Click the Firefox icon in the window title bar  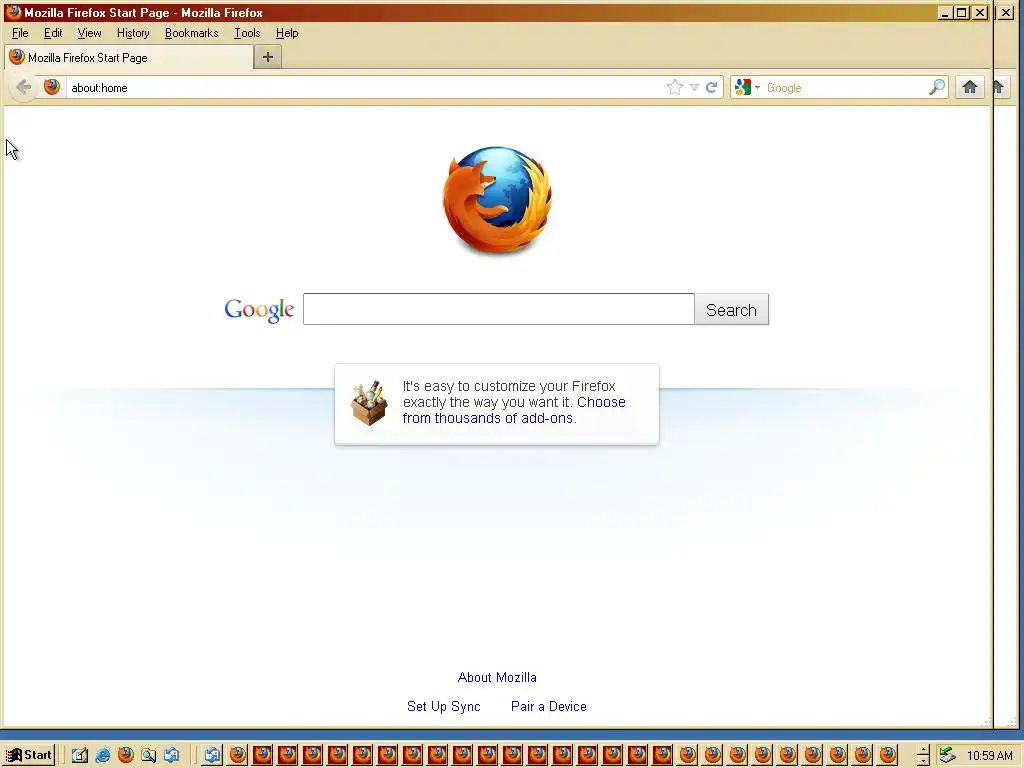coord(13,12)
